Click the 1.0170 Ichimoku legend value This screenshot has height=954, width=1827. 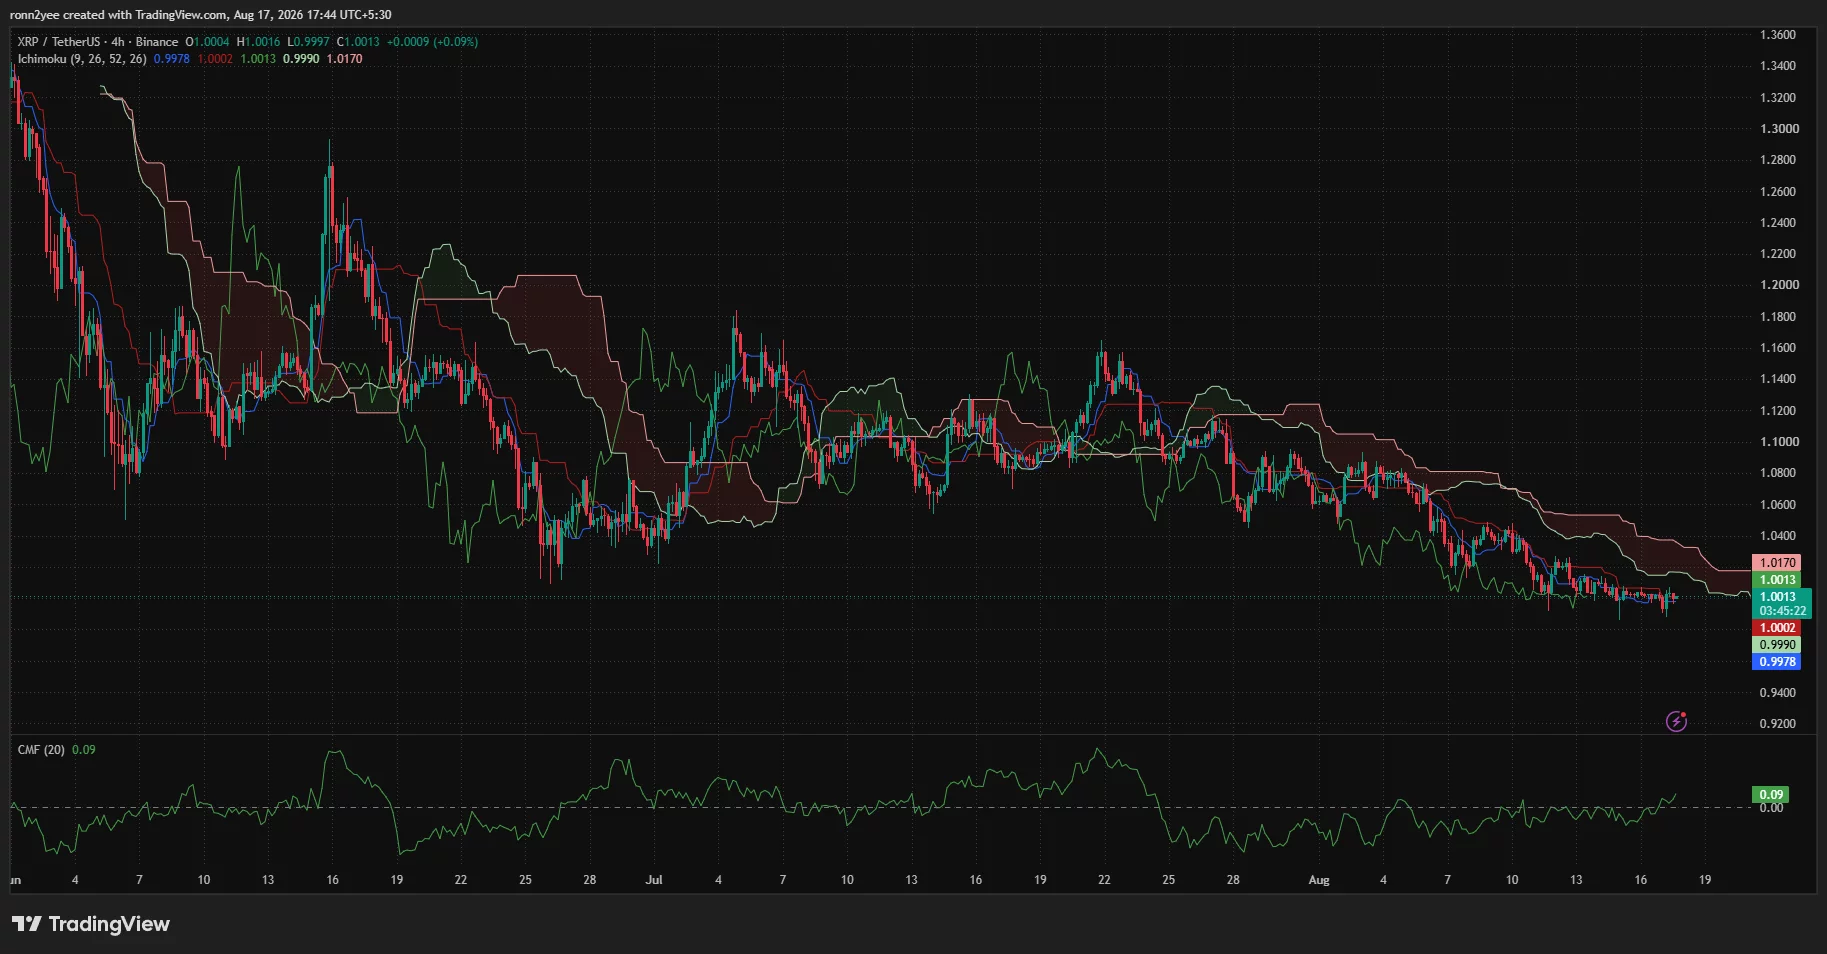(345, 59)
